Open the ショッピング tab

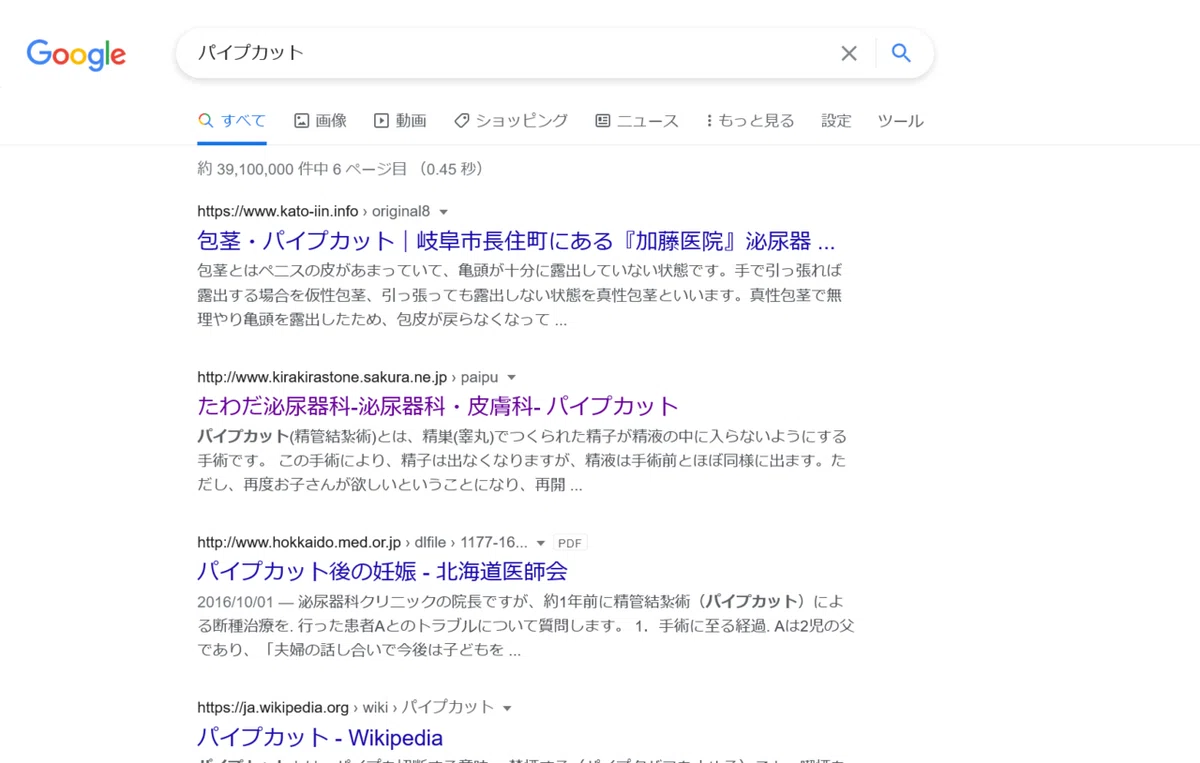[x=511, y=121]
